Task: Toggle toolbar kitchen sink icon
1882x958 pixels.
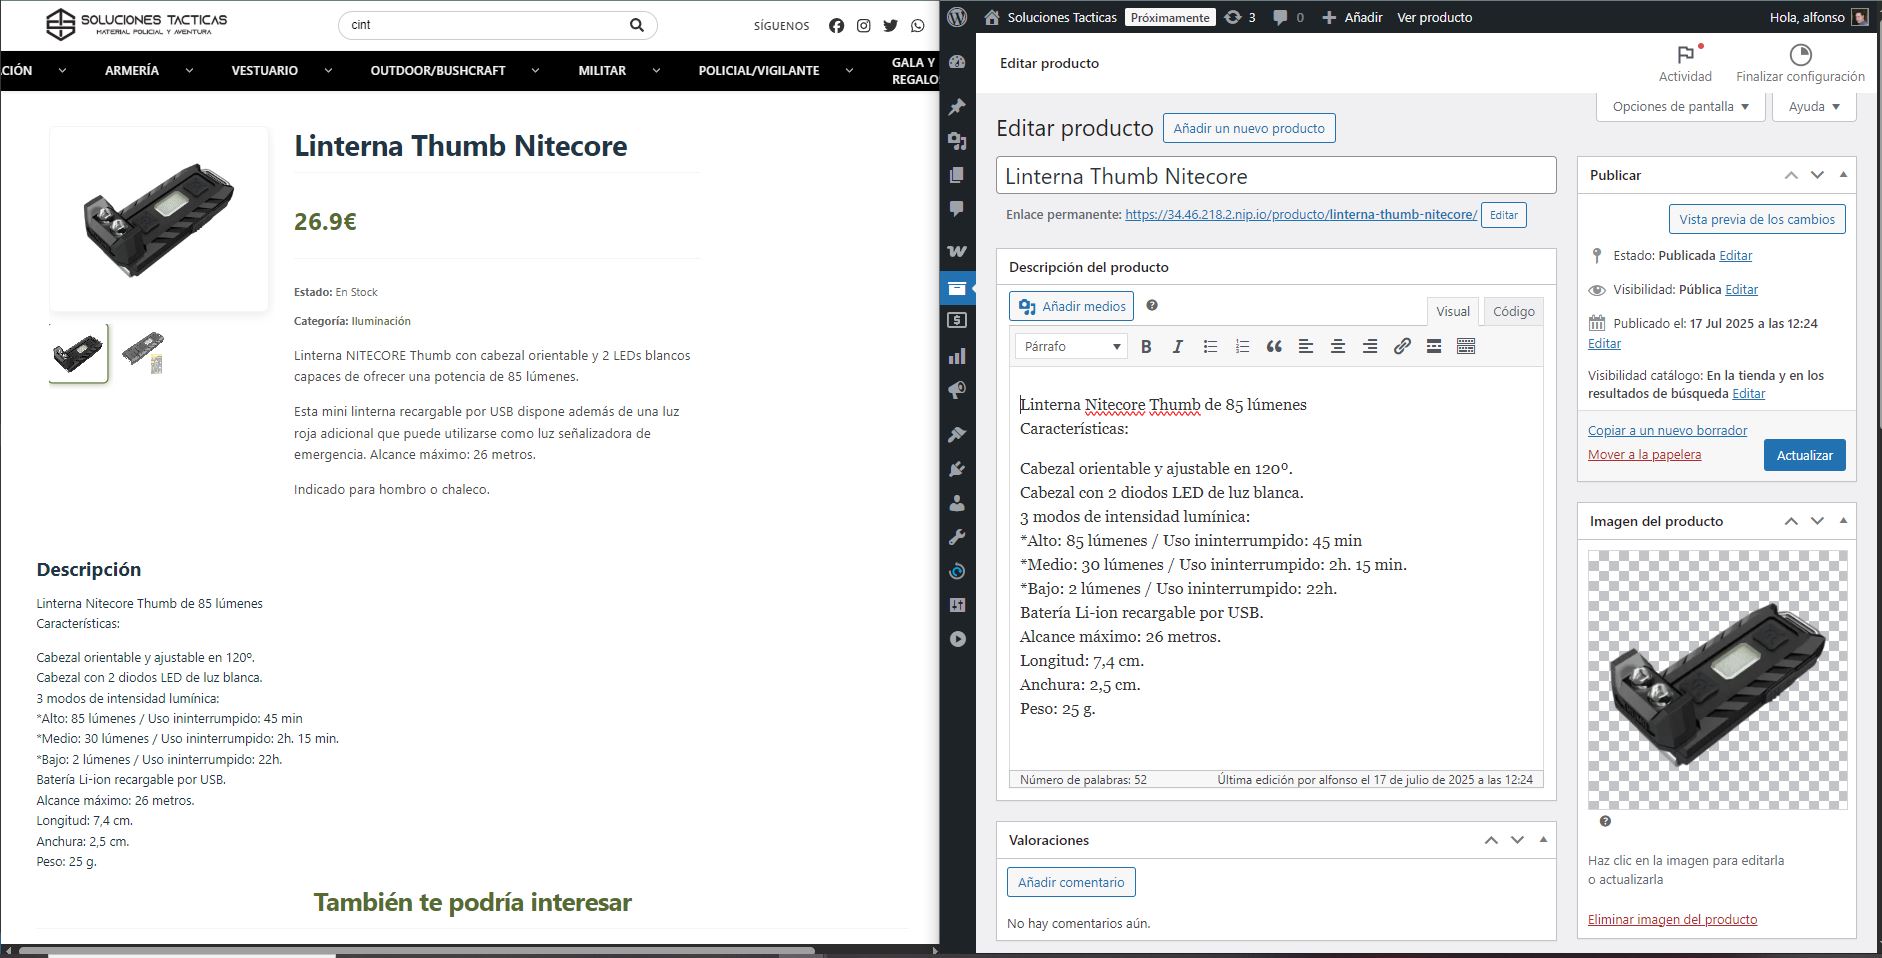Action: (x=1466, y=346)
